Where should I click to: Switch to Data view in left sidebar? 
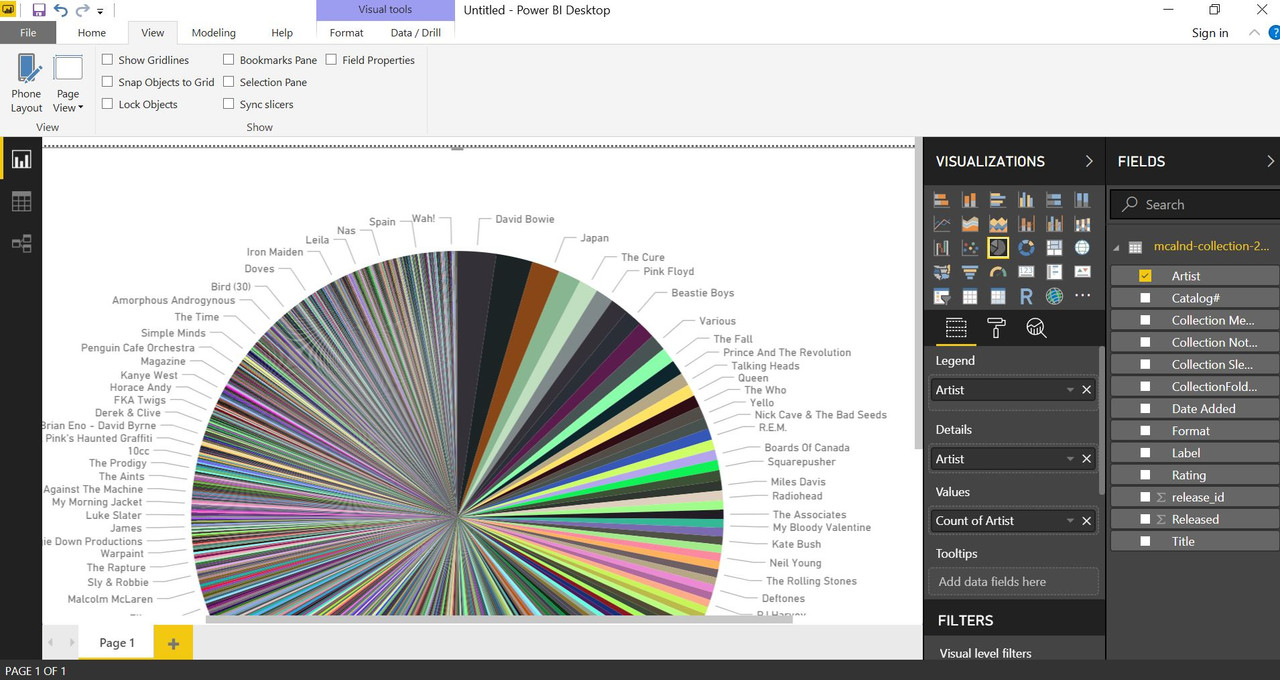point(21,202)
